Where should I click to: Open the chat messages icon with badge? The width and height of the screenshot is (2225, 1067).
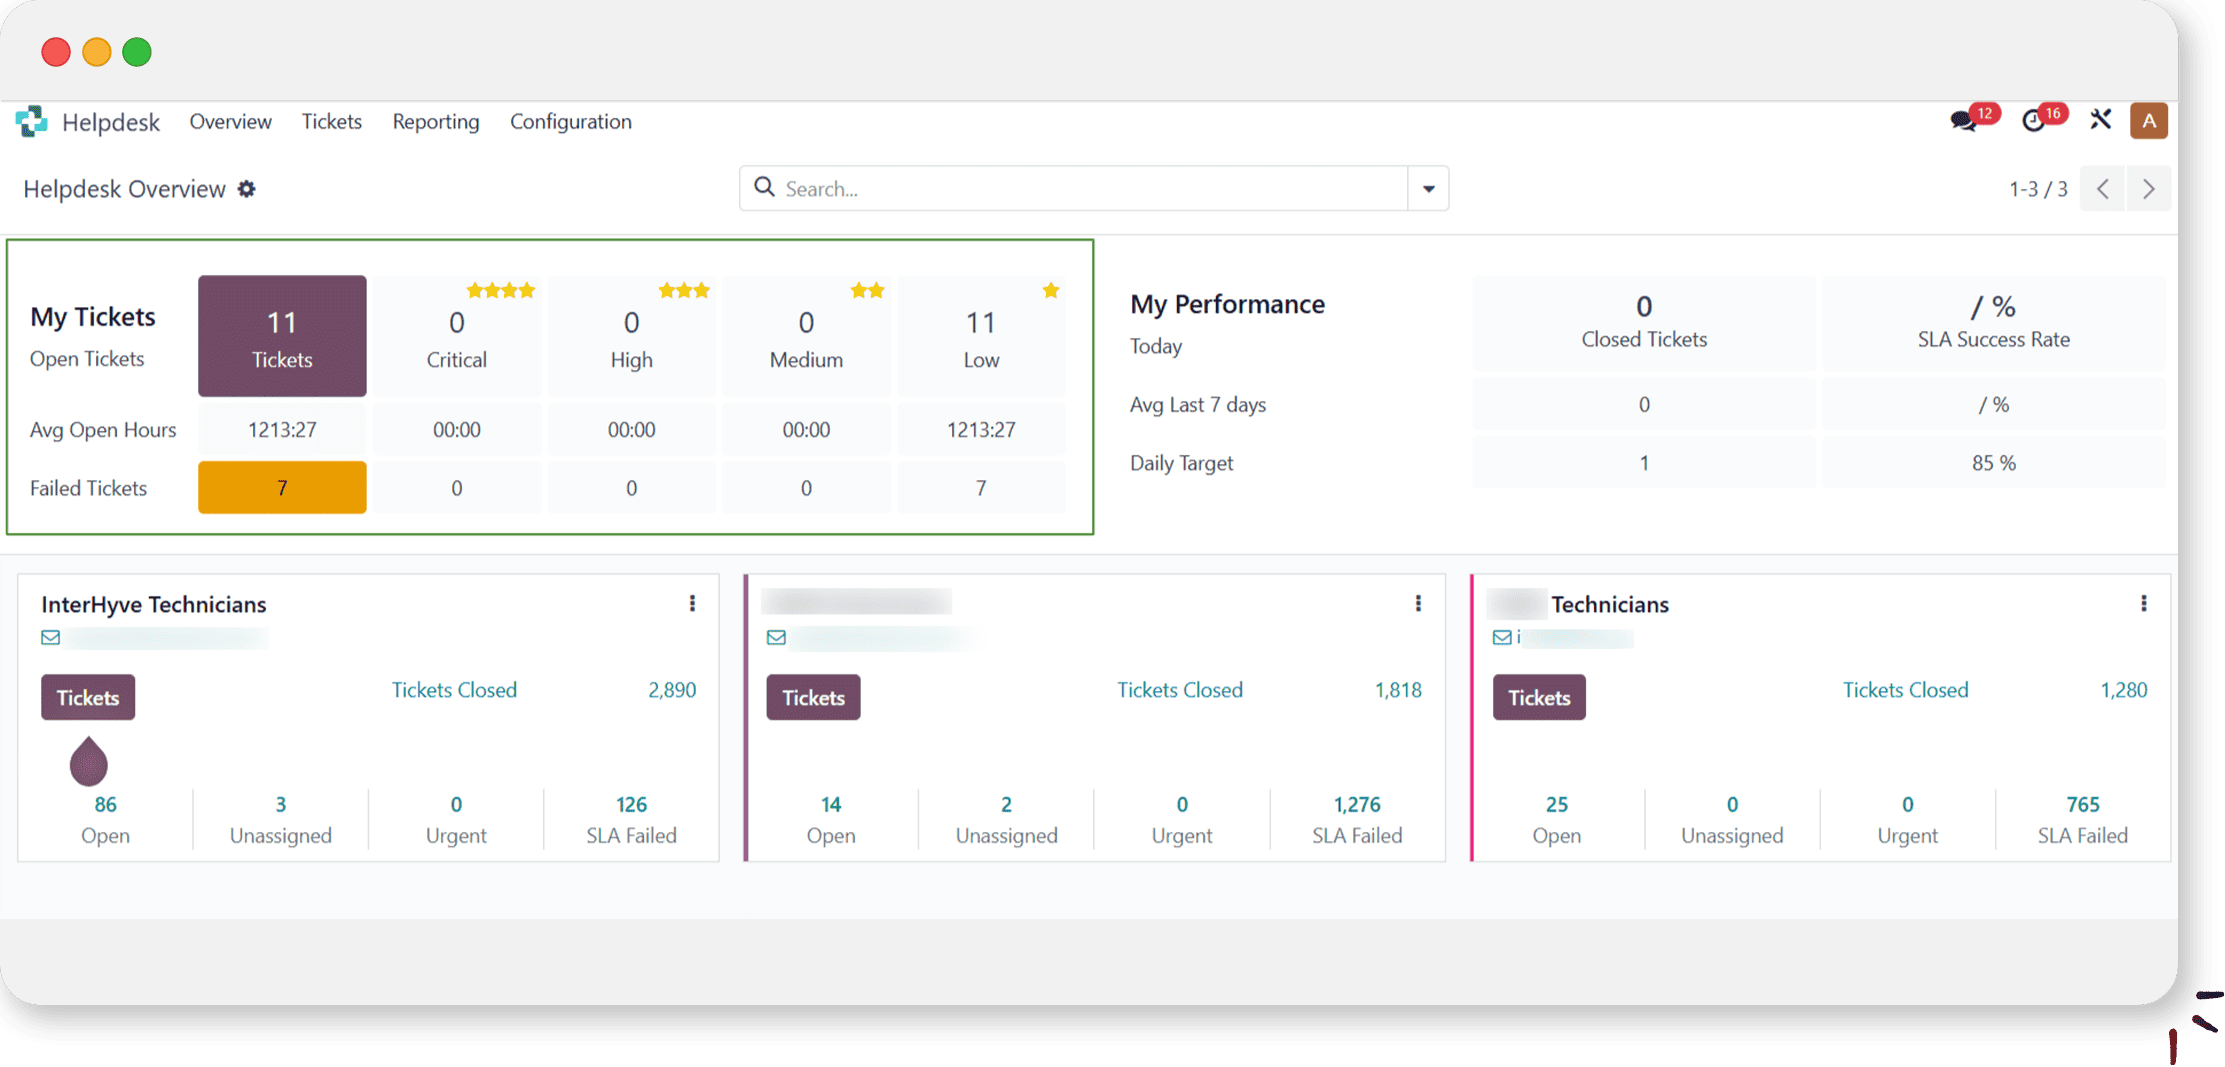1963,121
